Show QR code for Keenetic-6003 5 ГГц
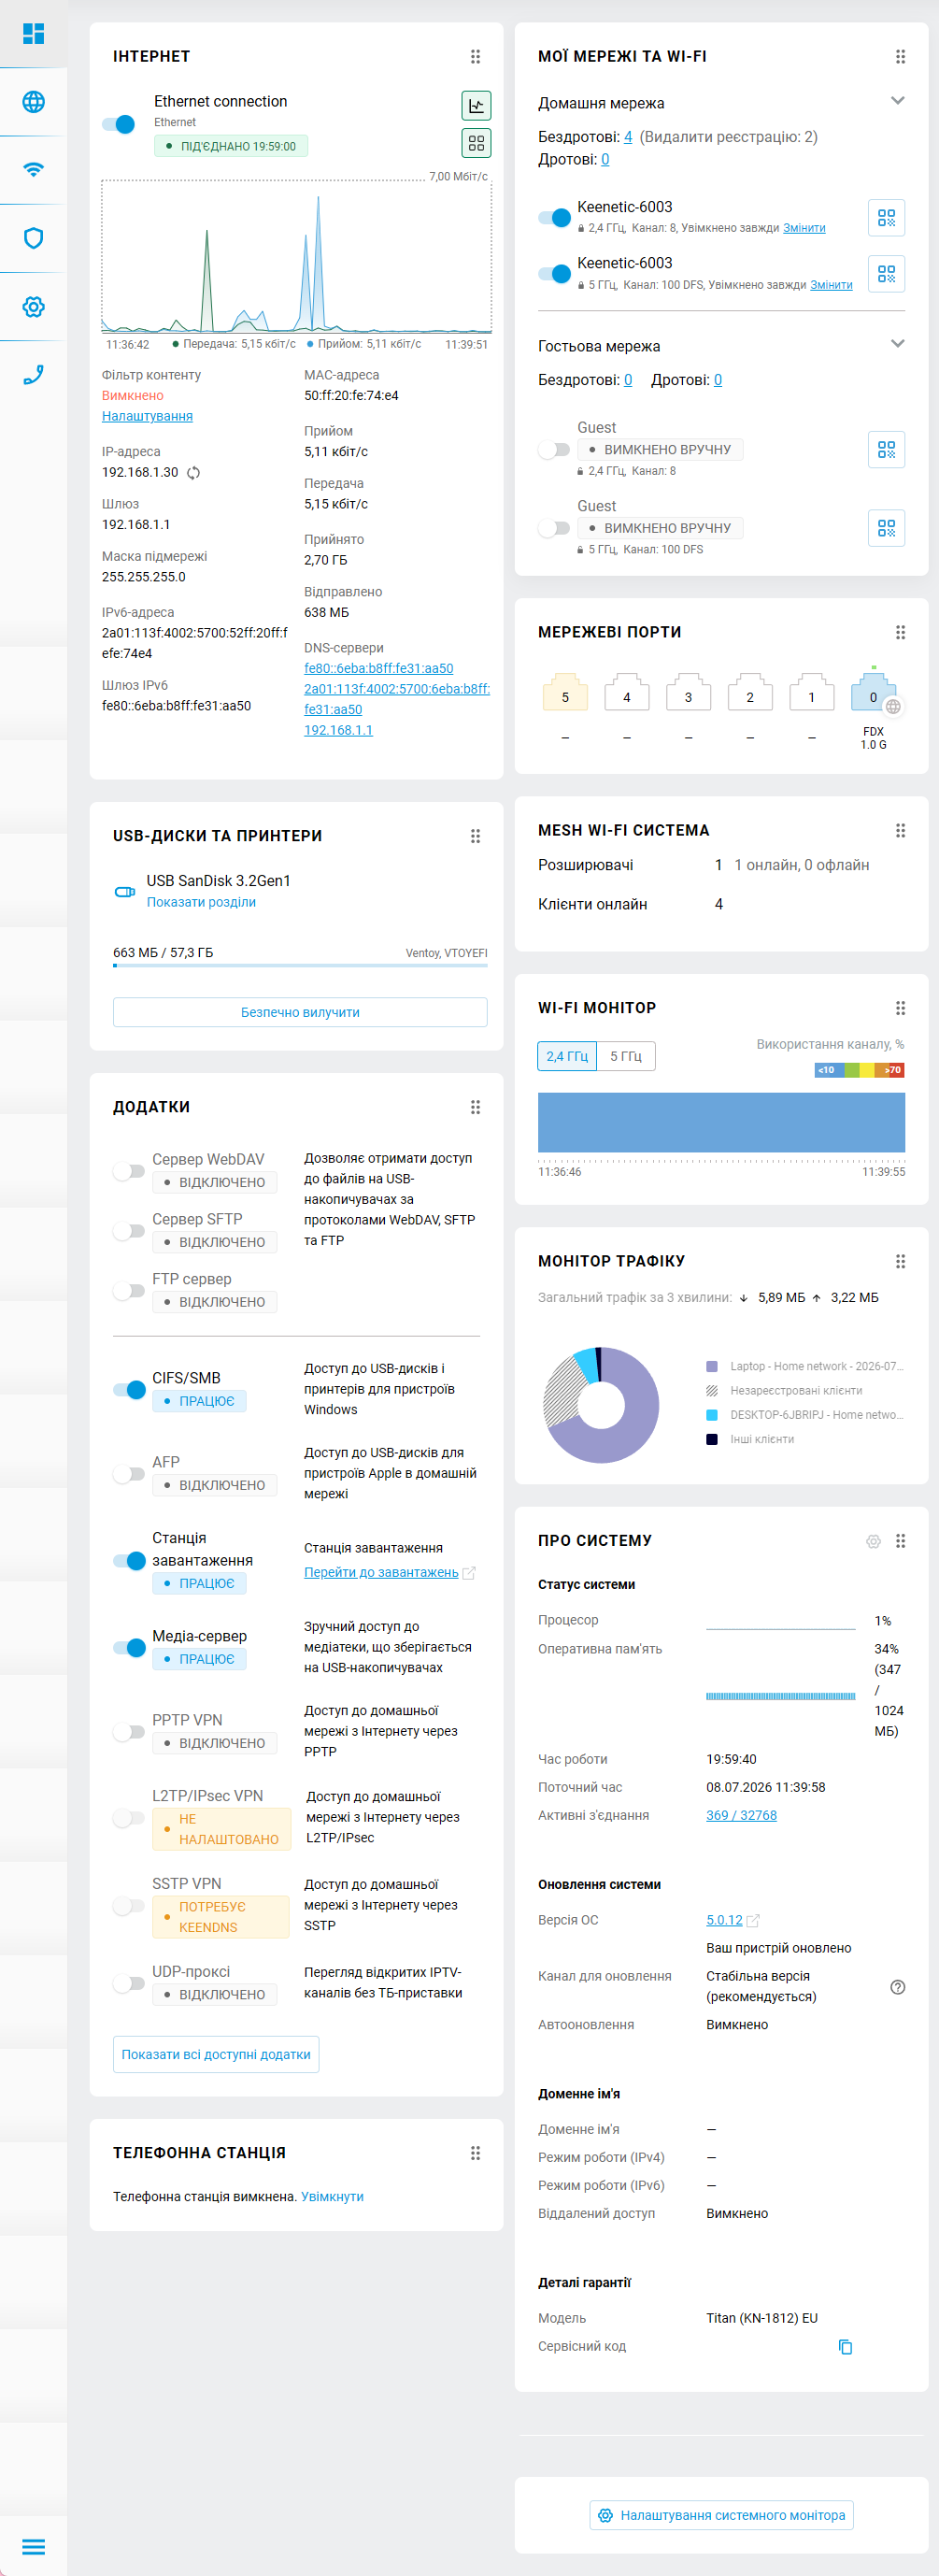 887,274
